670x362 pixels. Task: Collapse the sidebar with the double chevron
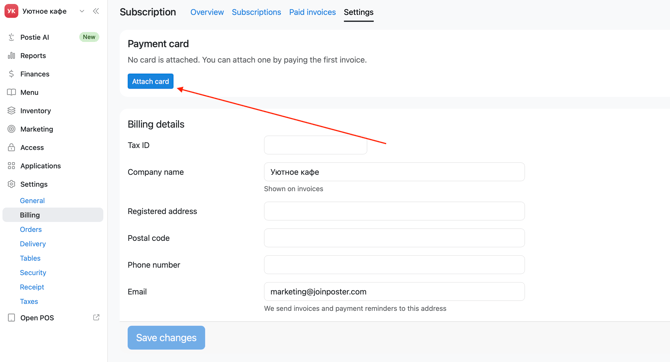point(96,11)
